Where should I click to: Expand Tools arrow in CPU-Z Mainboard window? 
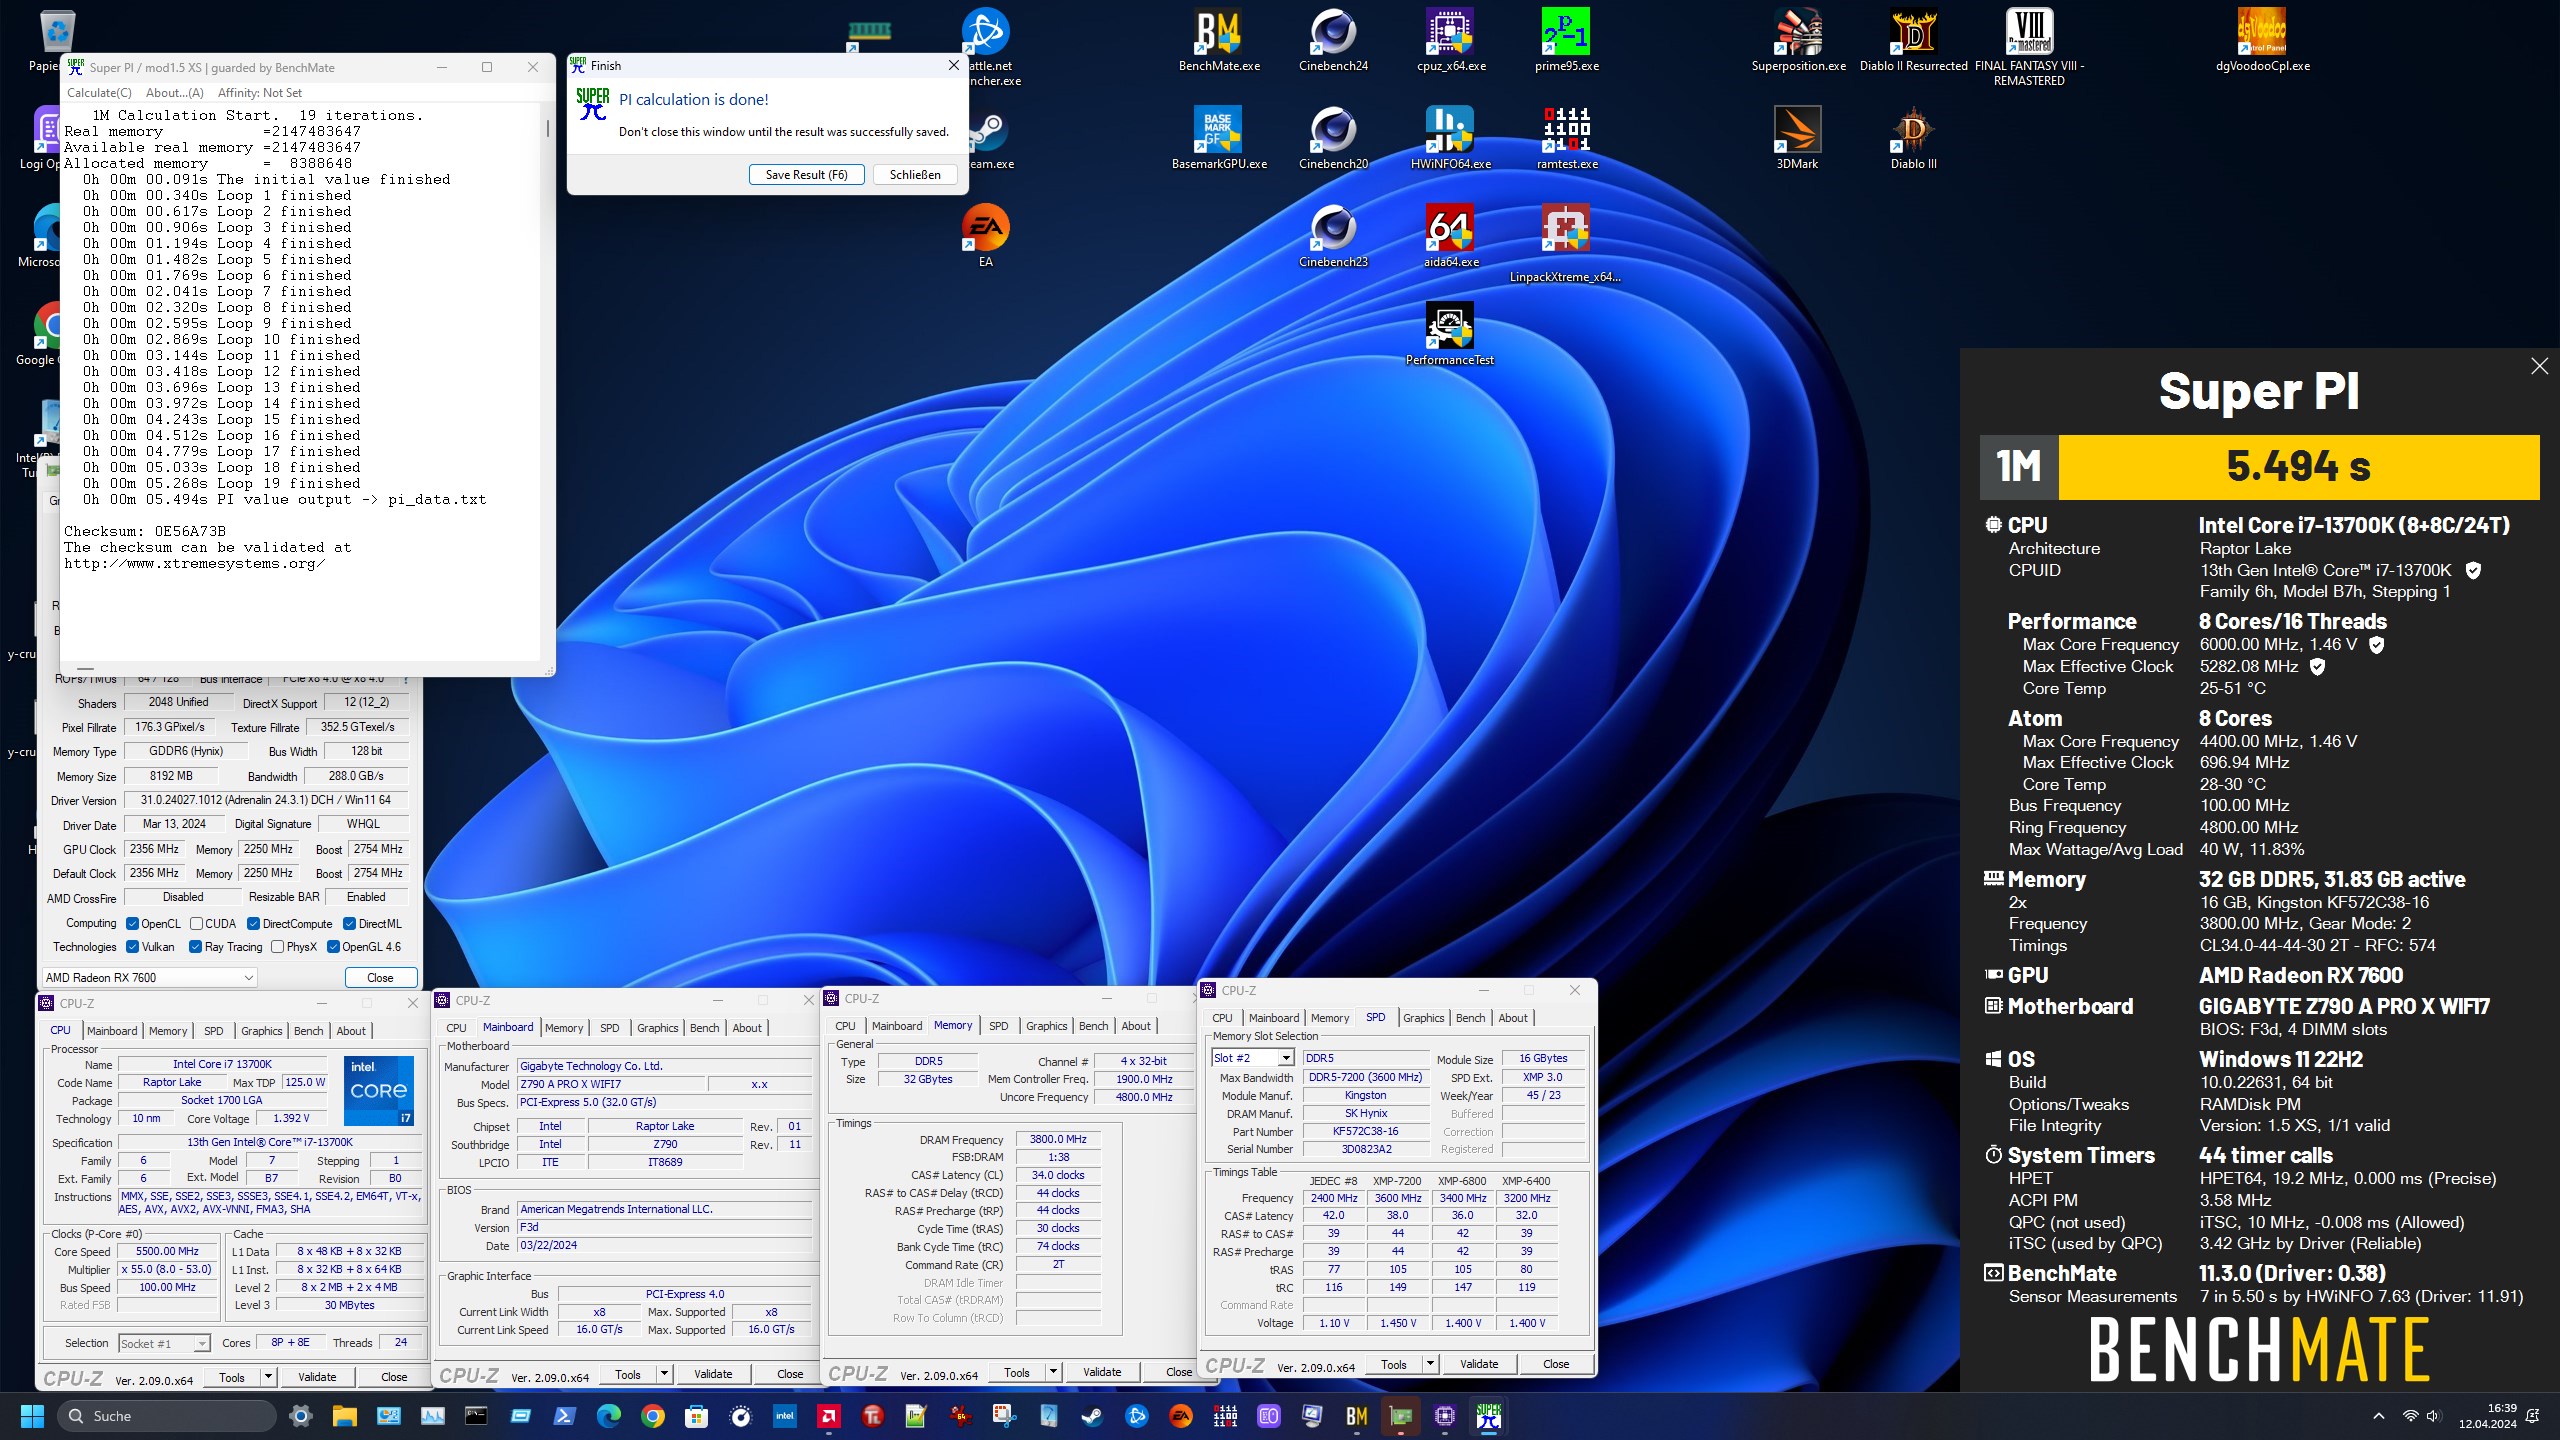[664, 1374]
